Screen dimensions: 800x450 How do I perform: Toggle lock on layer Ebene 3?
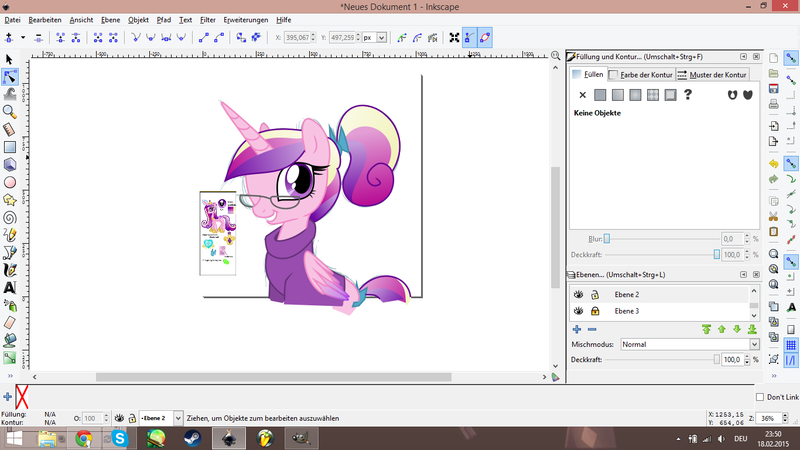[x=595, y=311]
